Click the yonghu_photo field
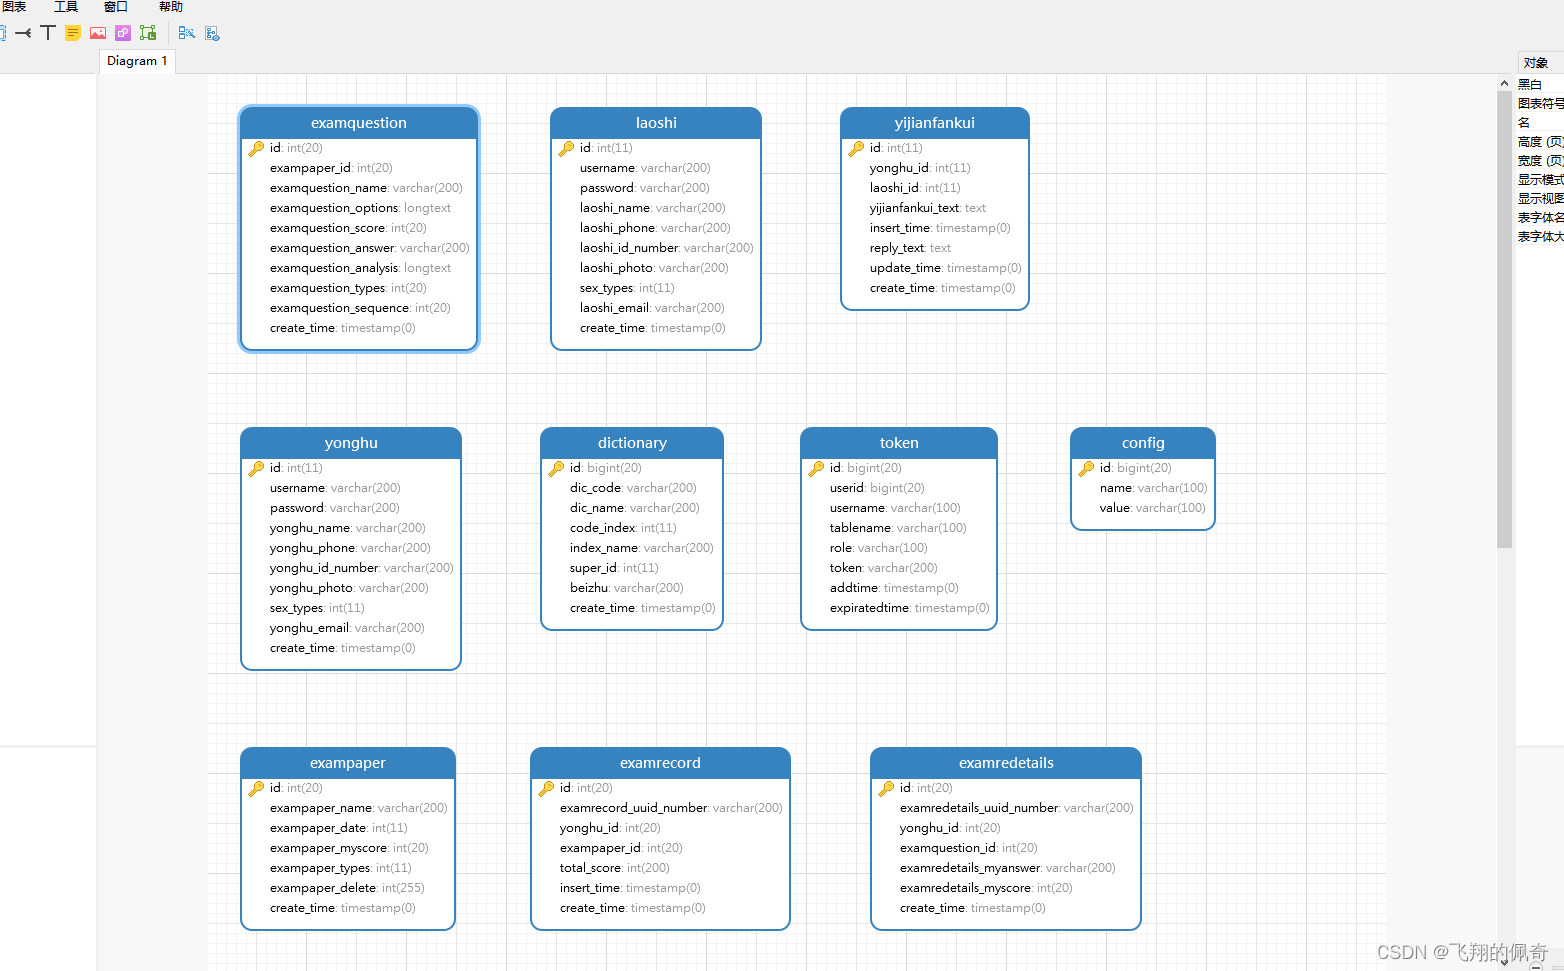The width and height of the screenshot is (1564, 971). 349,588
